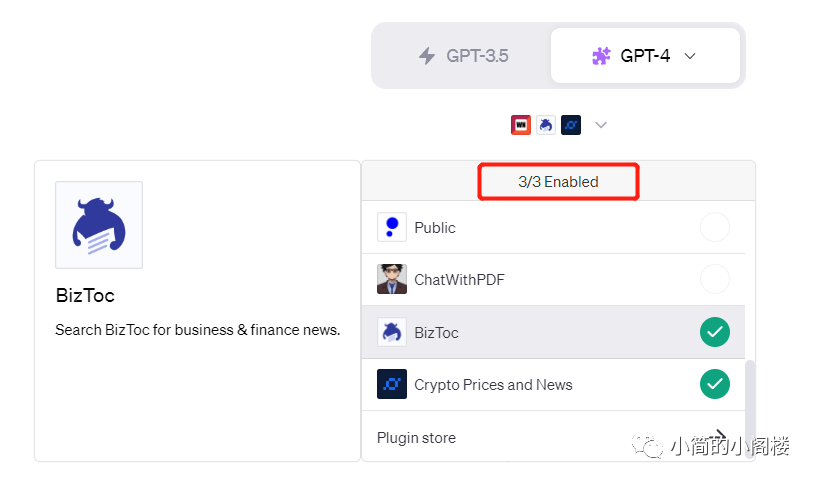Screen dimensions: 816x482
Task: Enable the ChatWithPDF plugin checkbox
Action: pos(715,279)
